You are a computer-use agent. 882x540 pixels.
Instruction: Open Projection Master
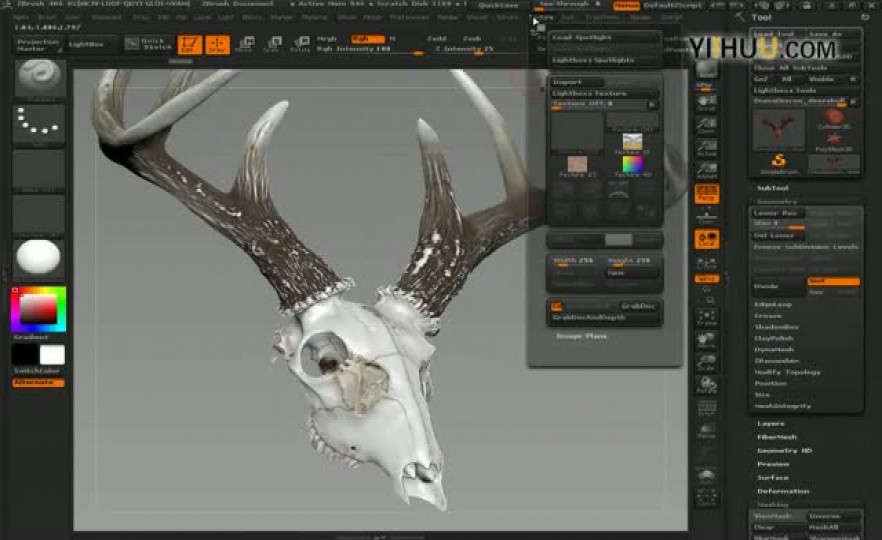tap(37, 45)
